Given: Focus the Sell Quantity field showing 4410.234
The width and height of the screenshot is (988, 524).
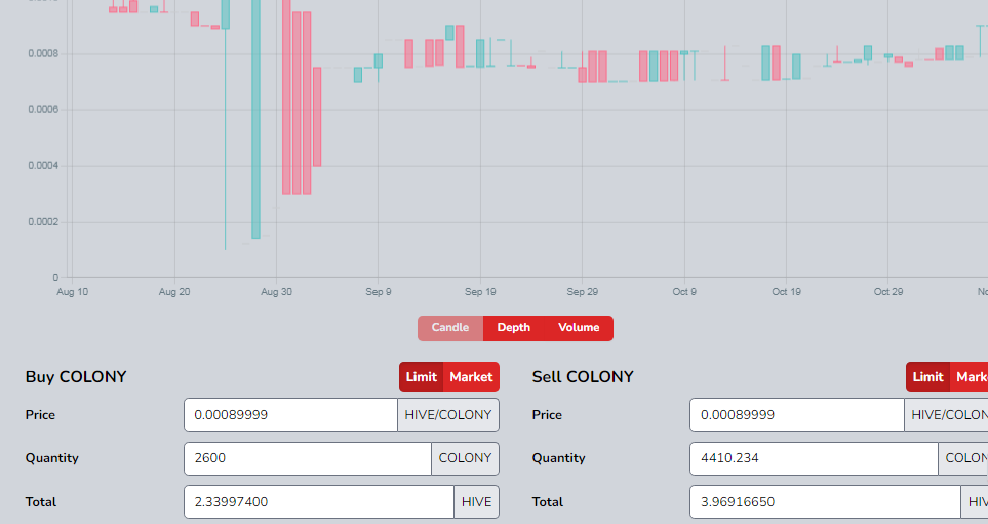Looking at the screenshot, I should point(813,459).
